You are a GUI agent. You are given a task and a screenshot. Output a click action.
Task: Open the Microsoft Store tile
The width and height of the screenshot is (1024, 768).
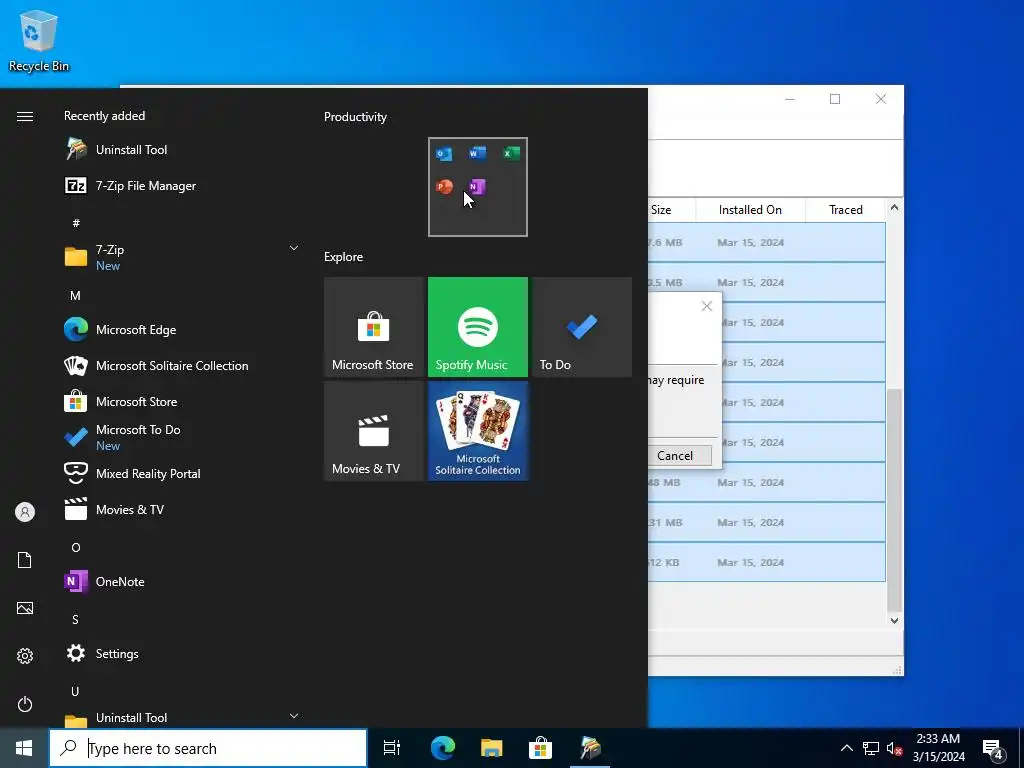tap(374, 327)
